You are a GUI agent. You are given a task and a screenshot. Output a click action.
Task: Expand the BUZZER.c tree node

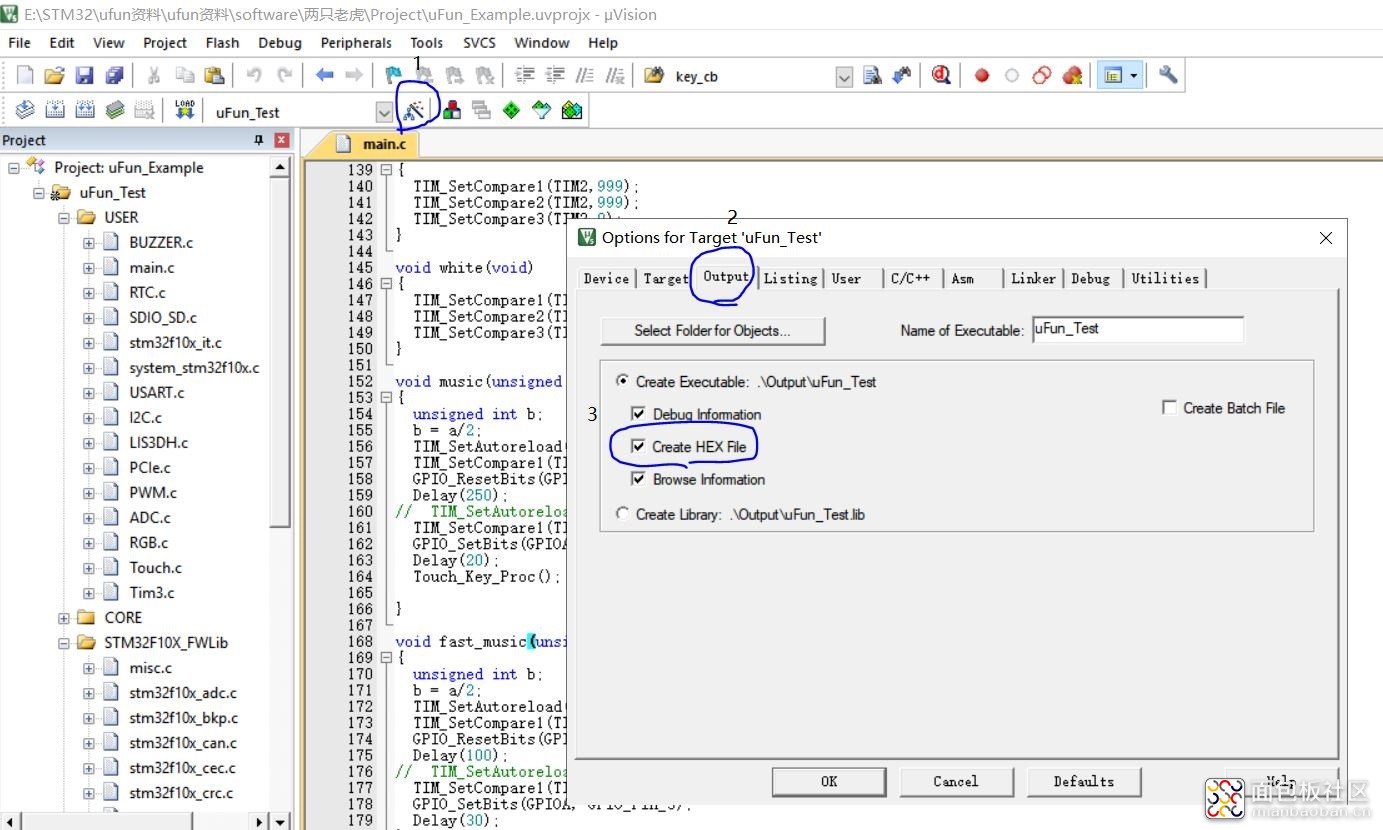coord(89,243)
